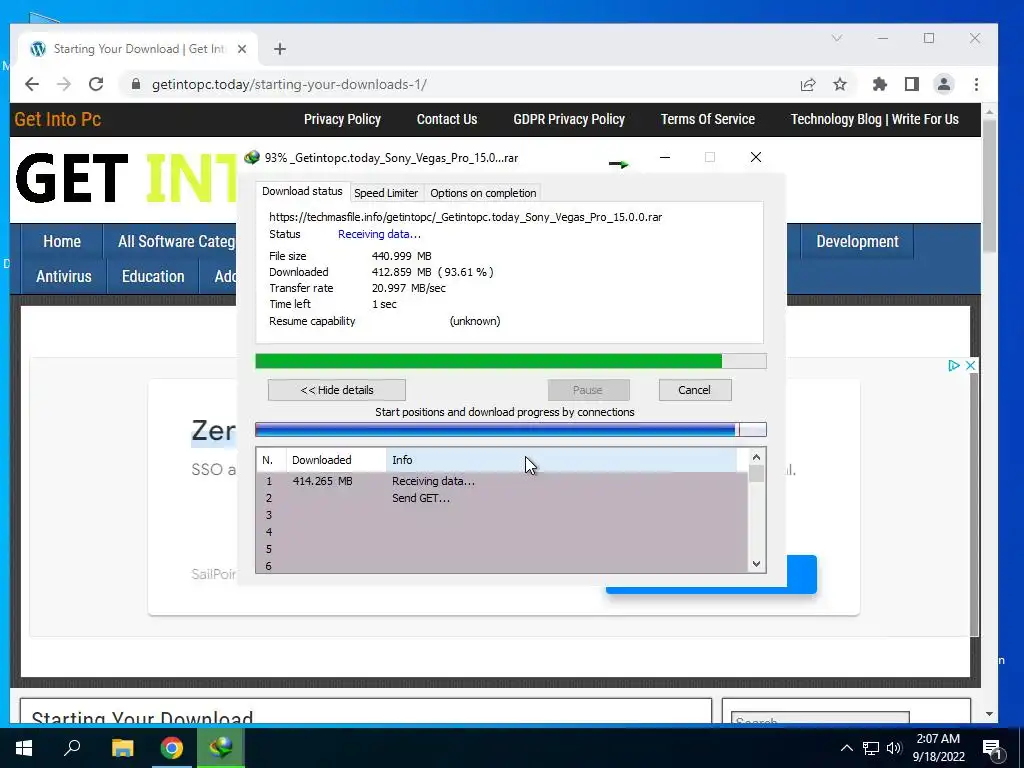Go back using Chrome's back arrow

tap(32, 84)
